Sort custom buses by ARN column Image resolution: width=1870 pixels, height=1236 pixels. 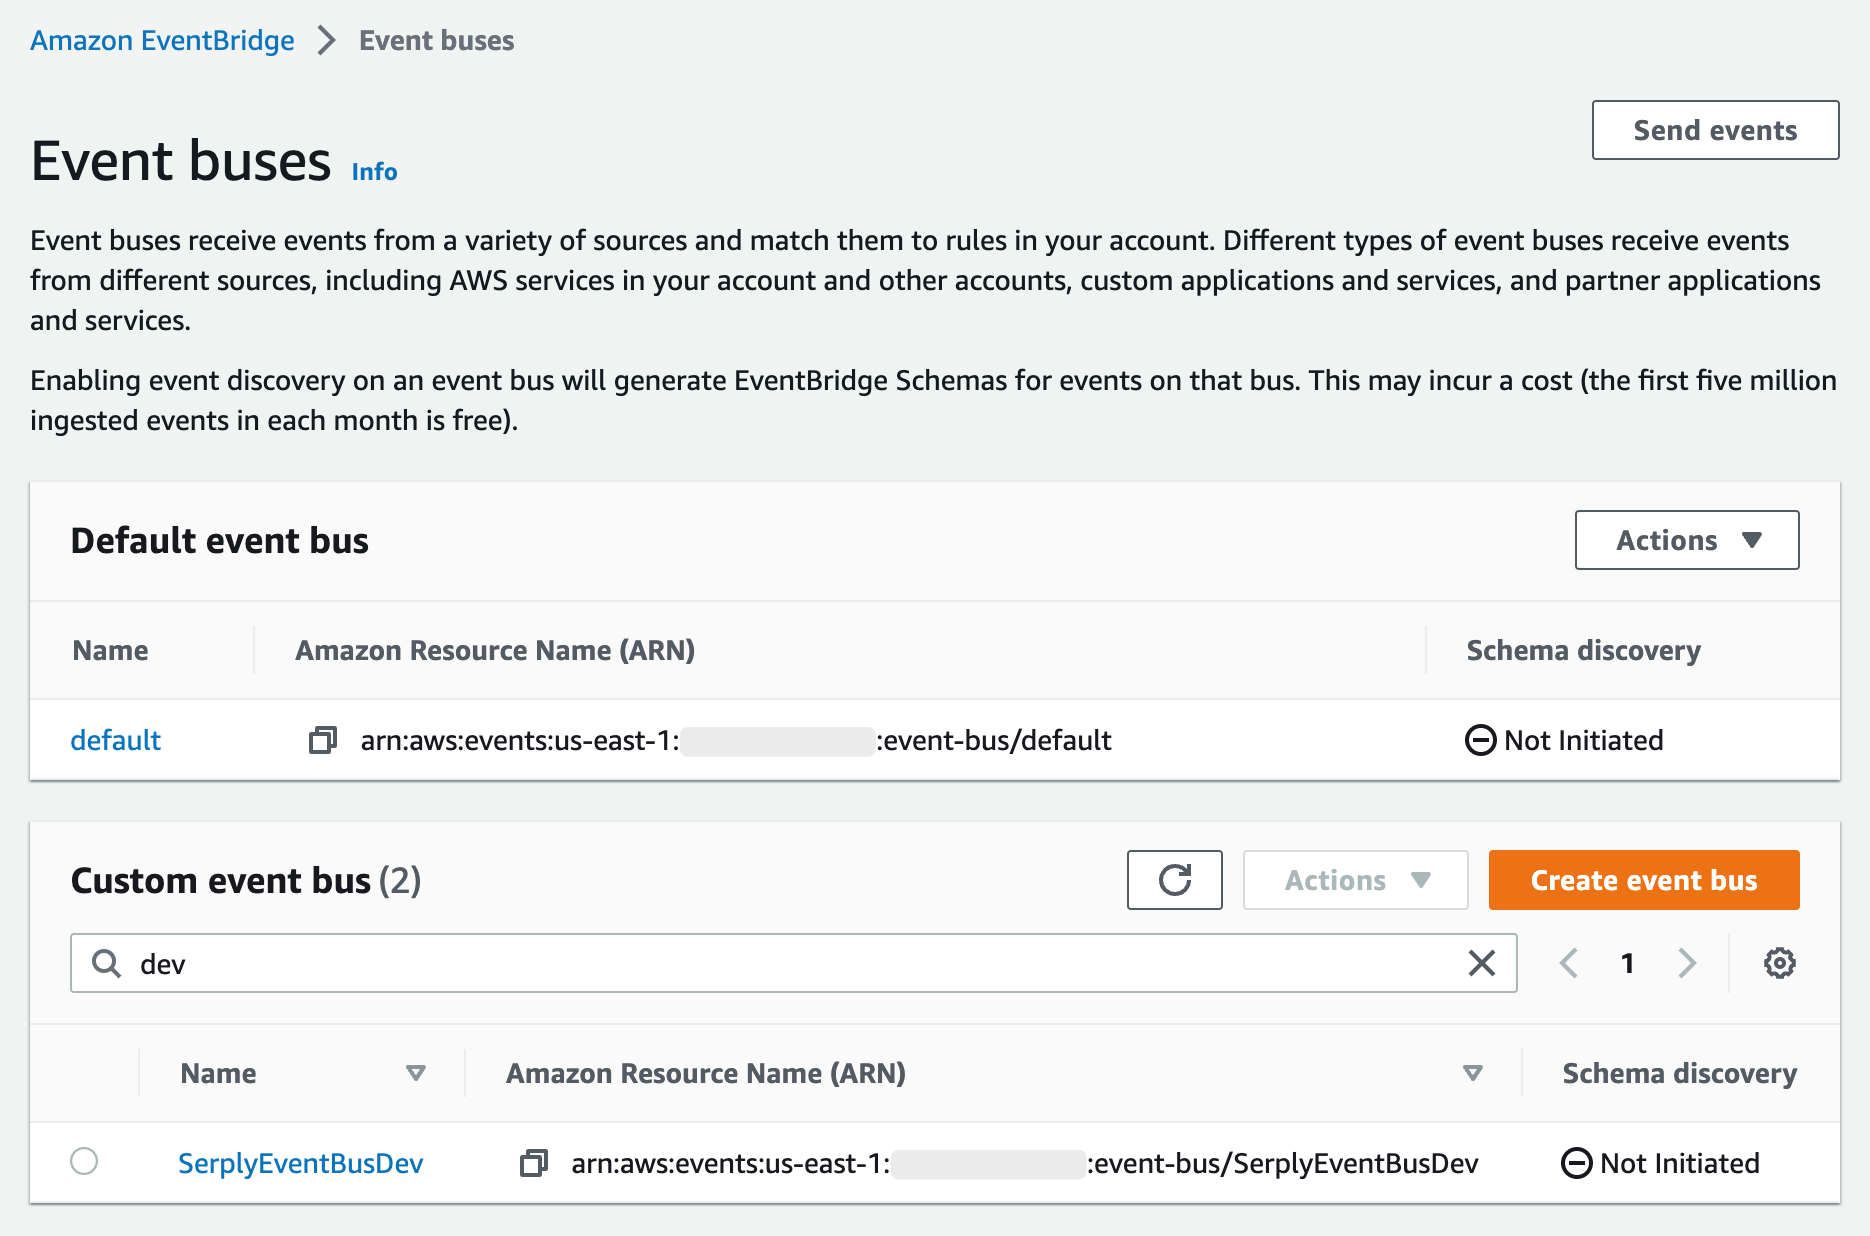(x=1472, y=1073)
